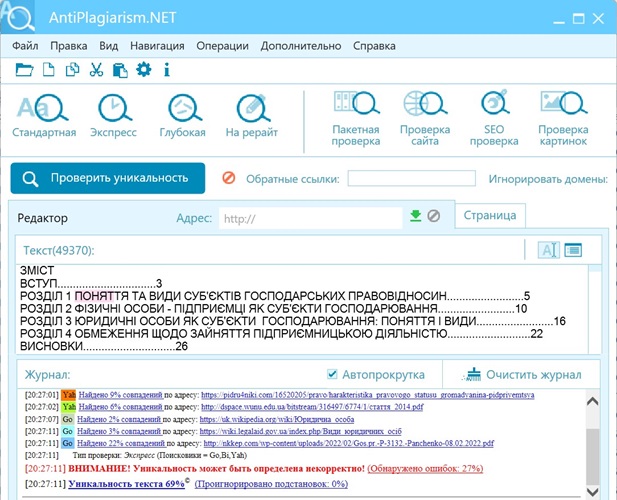This screenshot has height=500, width=617.
Task: Open the pidru4niki.com match link
Action: click(x=368, y=395)
